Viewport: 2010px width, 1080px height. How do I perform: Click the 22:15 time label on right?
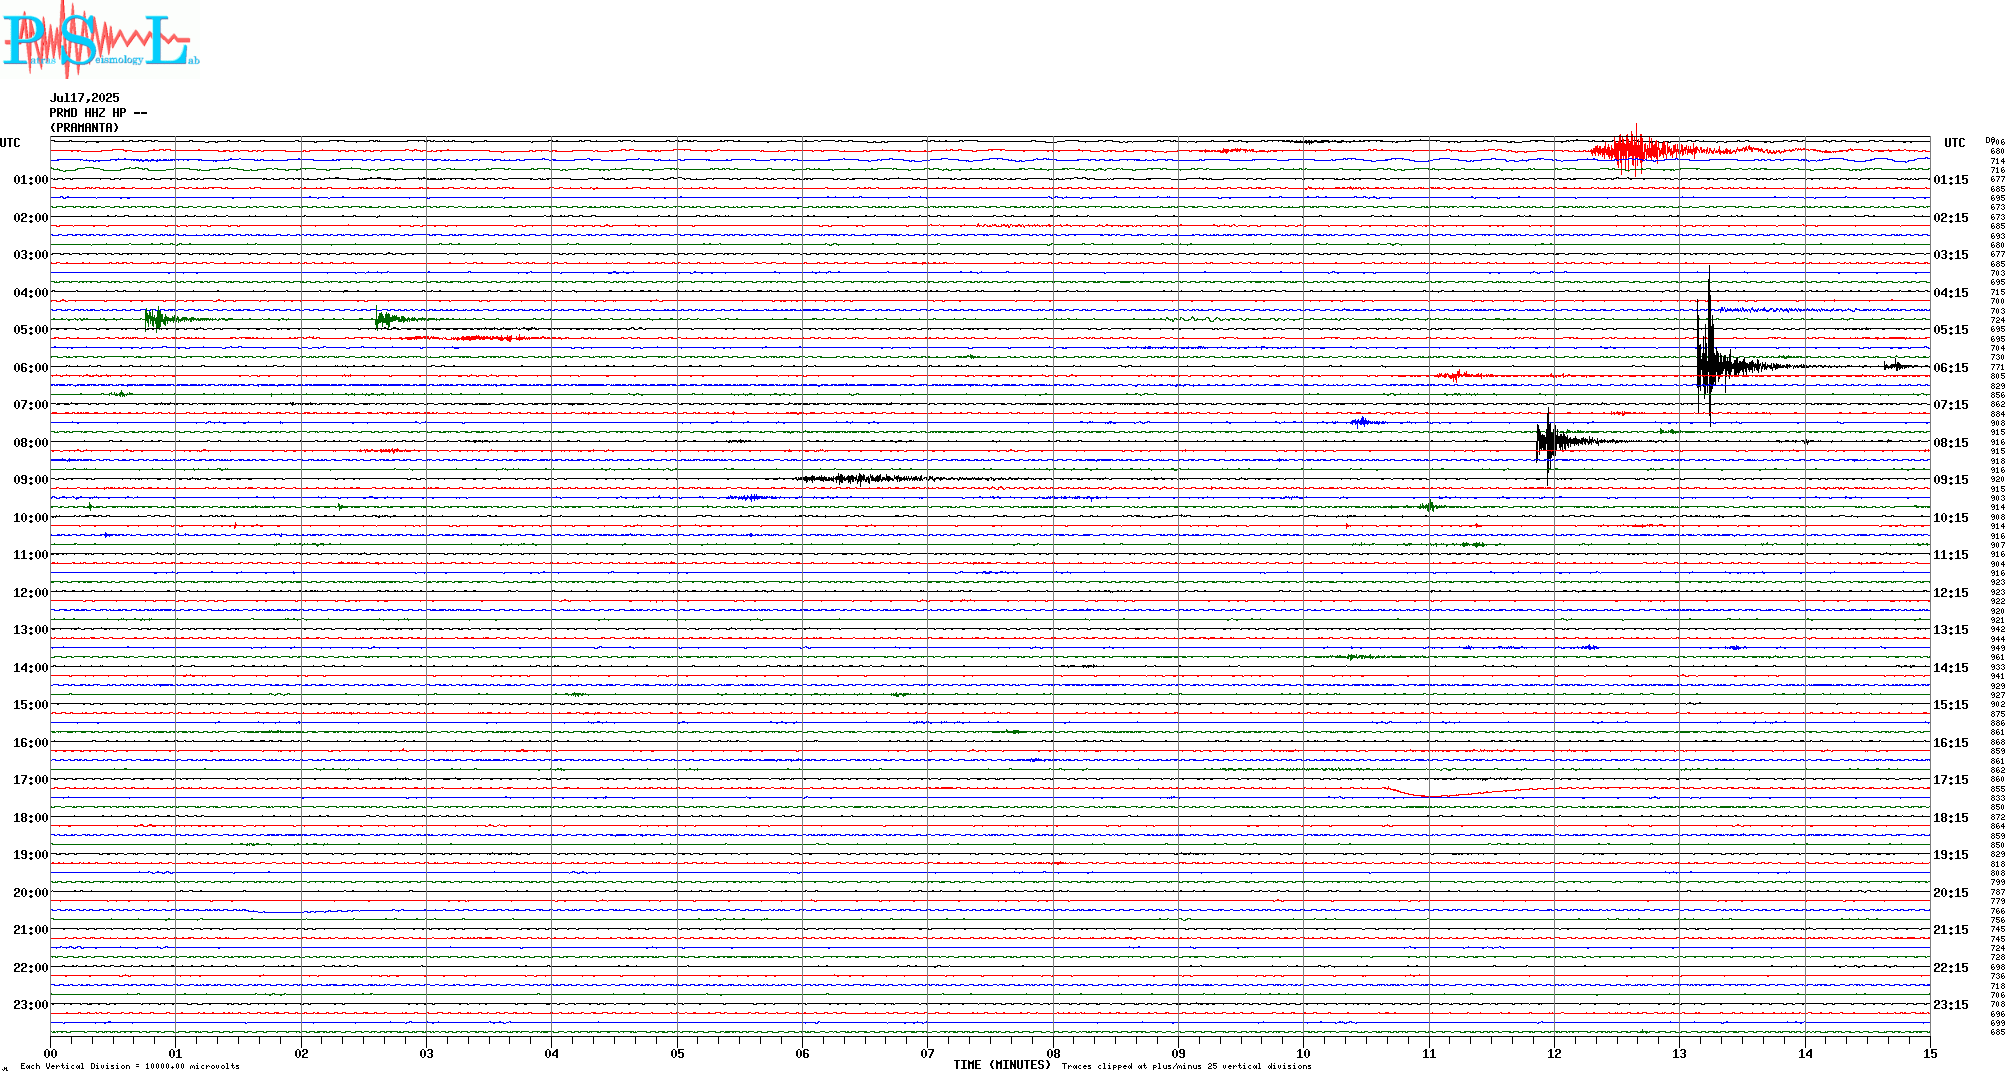pos(1951,968)
